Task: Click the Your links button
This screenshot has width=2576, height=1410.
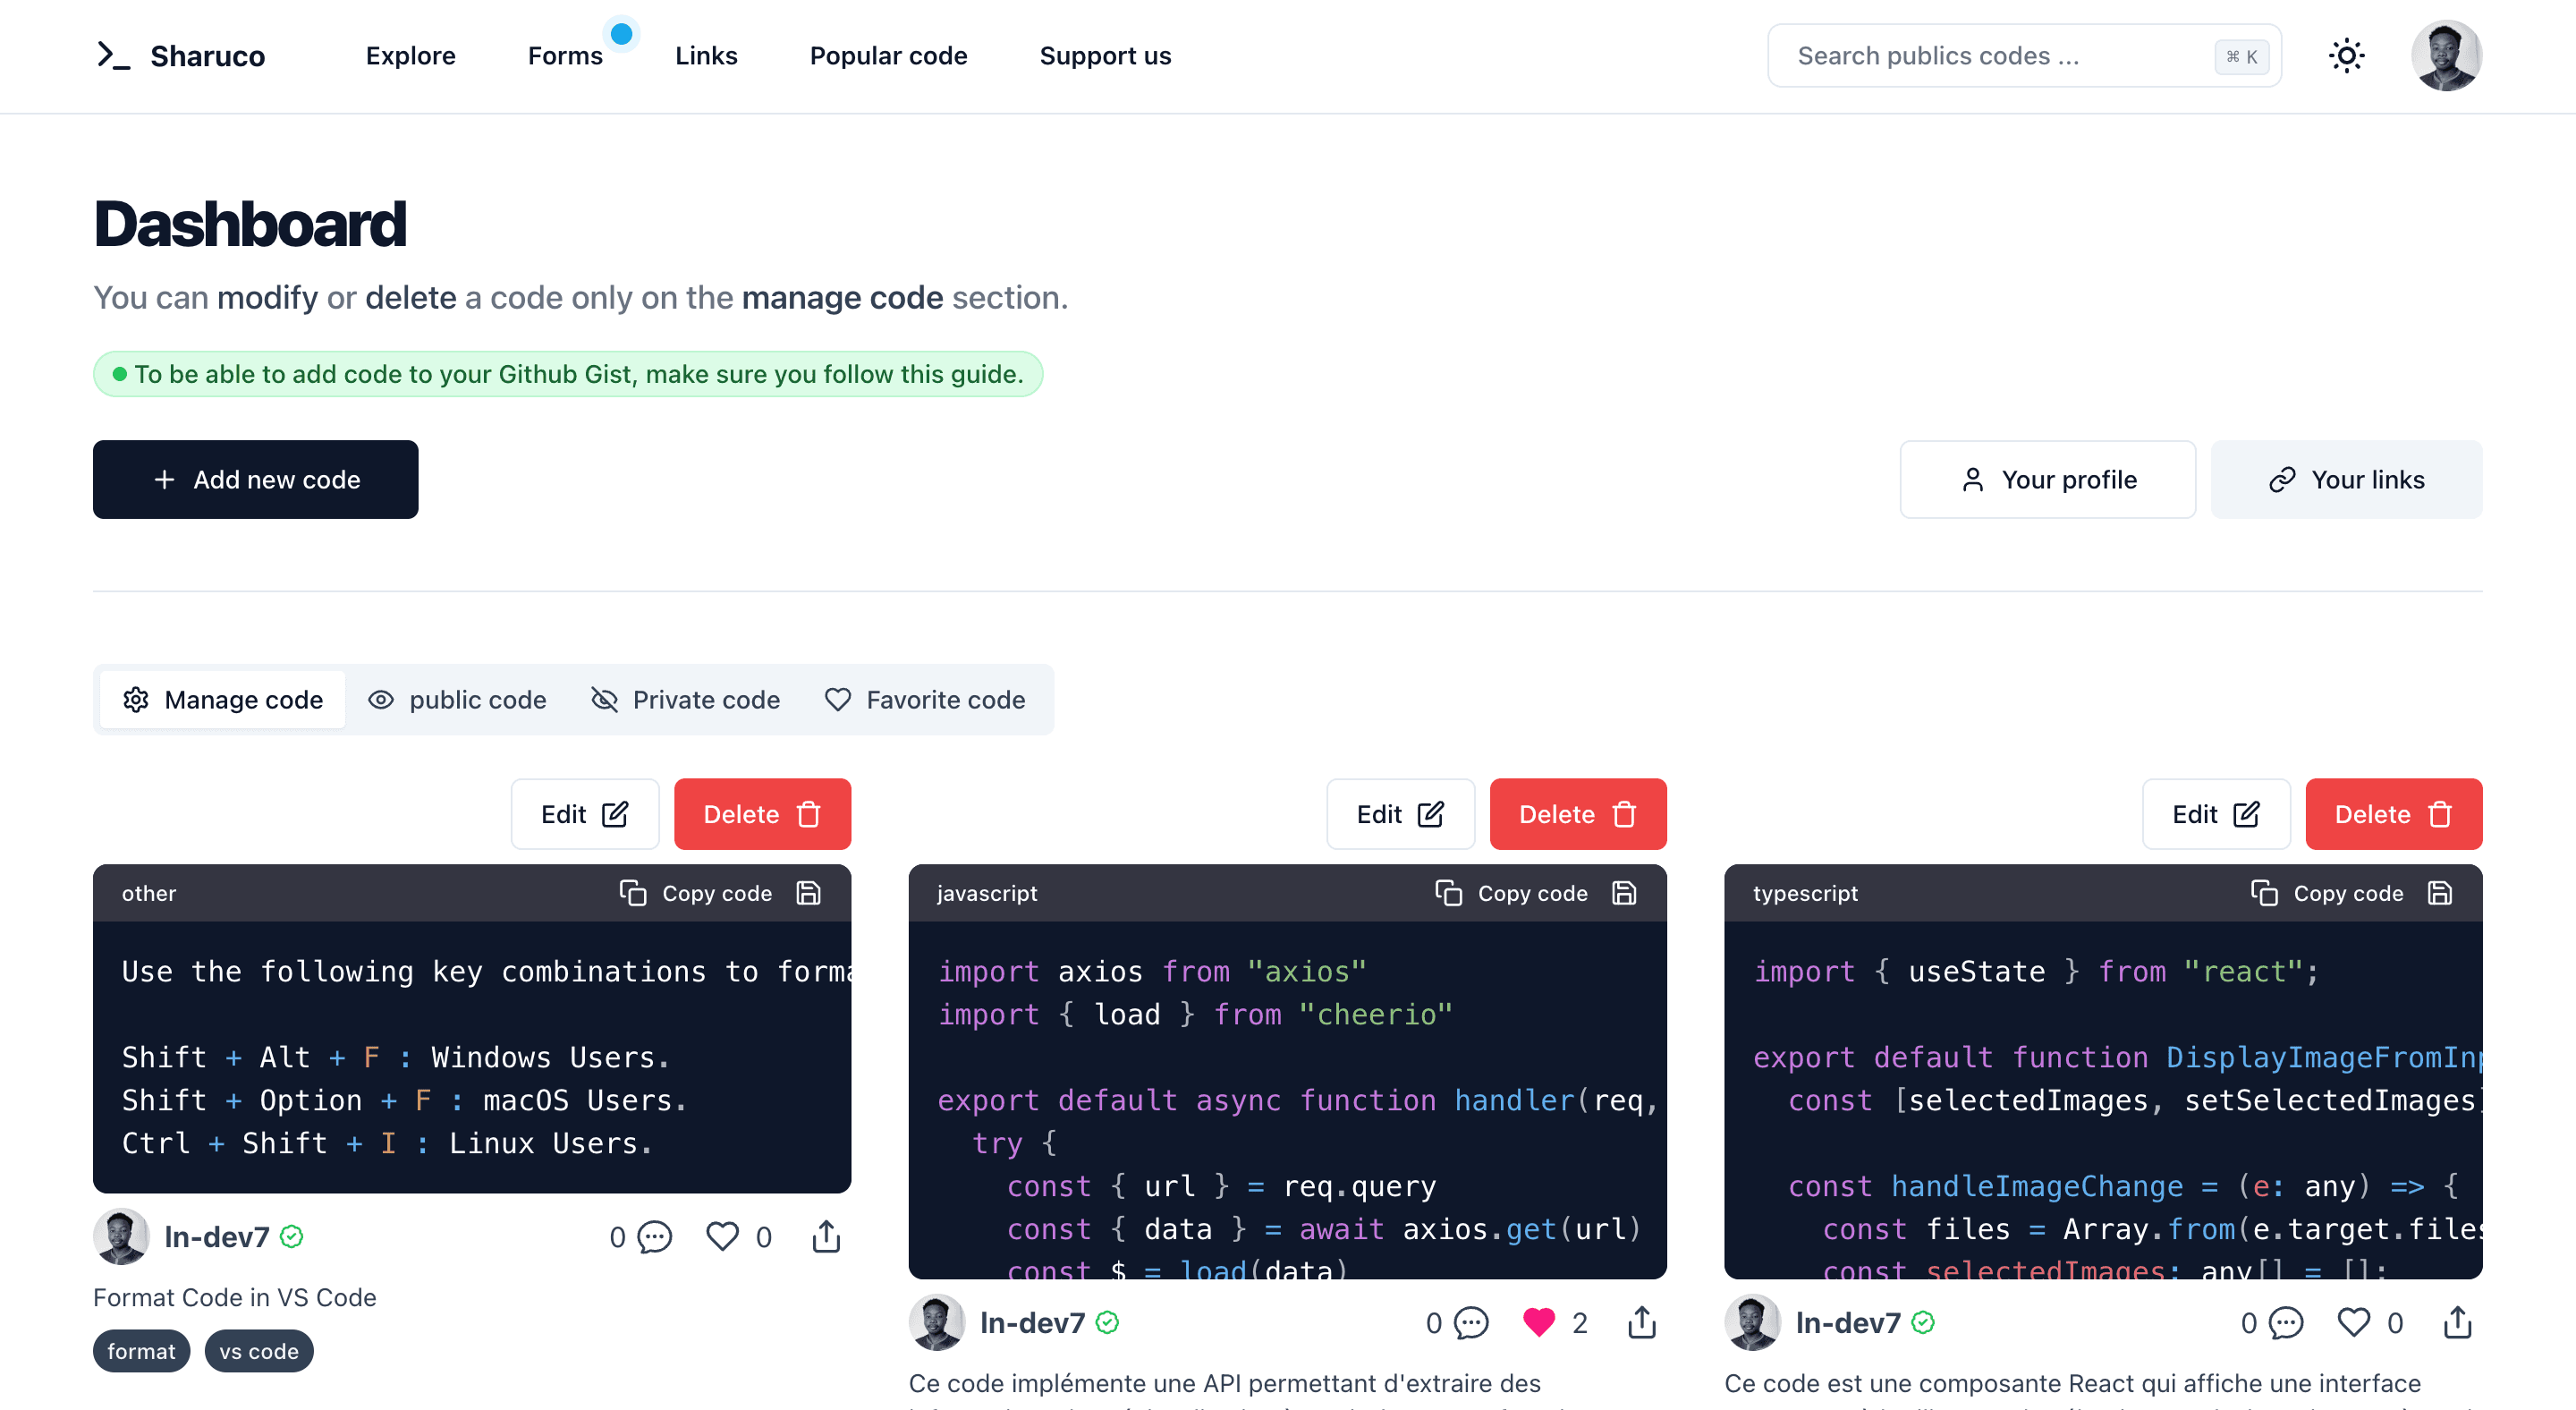Action: [x=2345, y=480]
